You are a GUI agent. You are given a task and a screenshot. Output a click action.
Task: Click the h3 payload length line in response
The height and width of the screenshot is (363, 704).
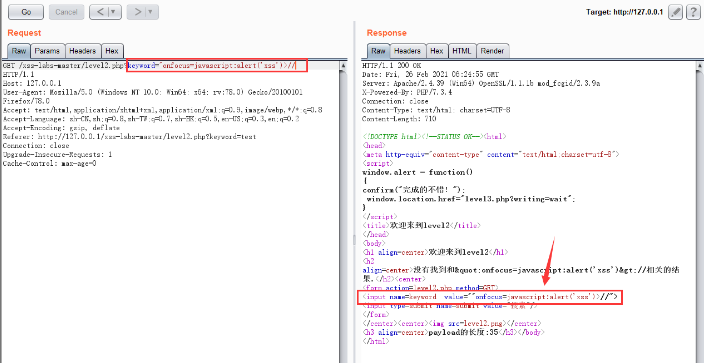453,332
